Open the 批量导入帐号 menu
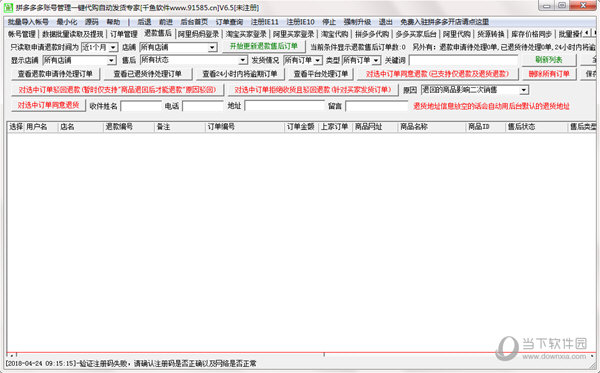This screenshot has height=373, width=600. coord(28,22)
